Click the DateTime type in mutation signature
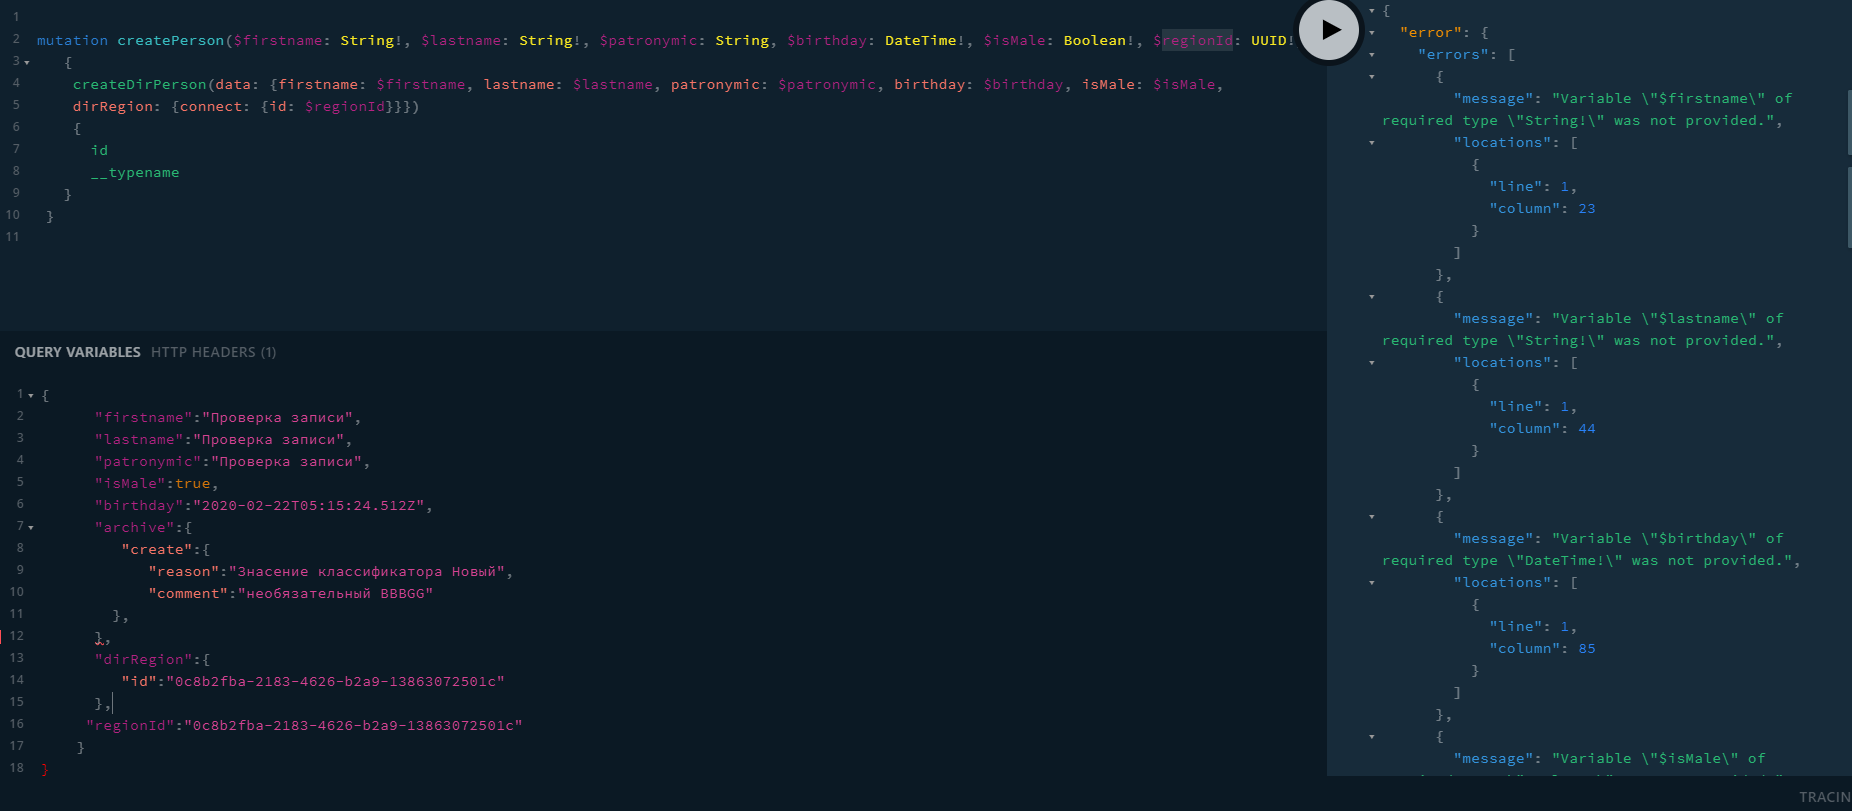The width and height of the screenshot is (1852, 811). click(x=920, y=41)
